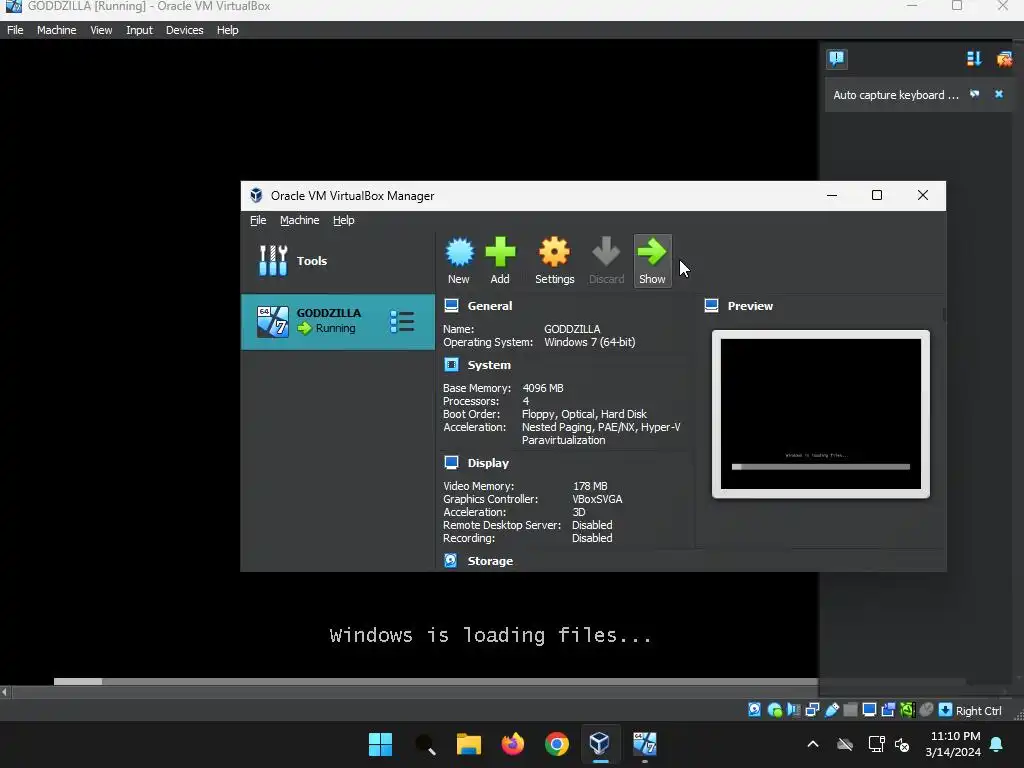Click the hard disk activity status icon
The height and width of the screenshot is (768, 1024).
(x=754, y=710)
